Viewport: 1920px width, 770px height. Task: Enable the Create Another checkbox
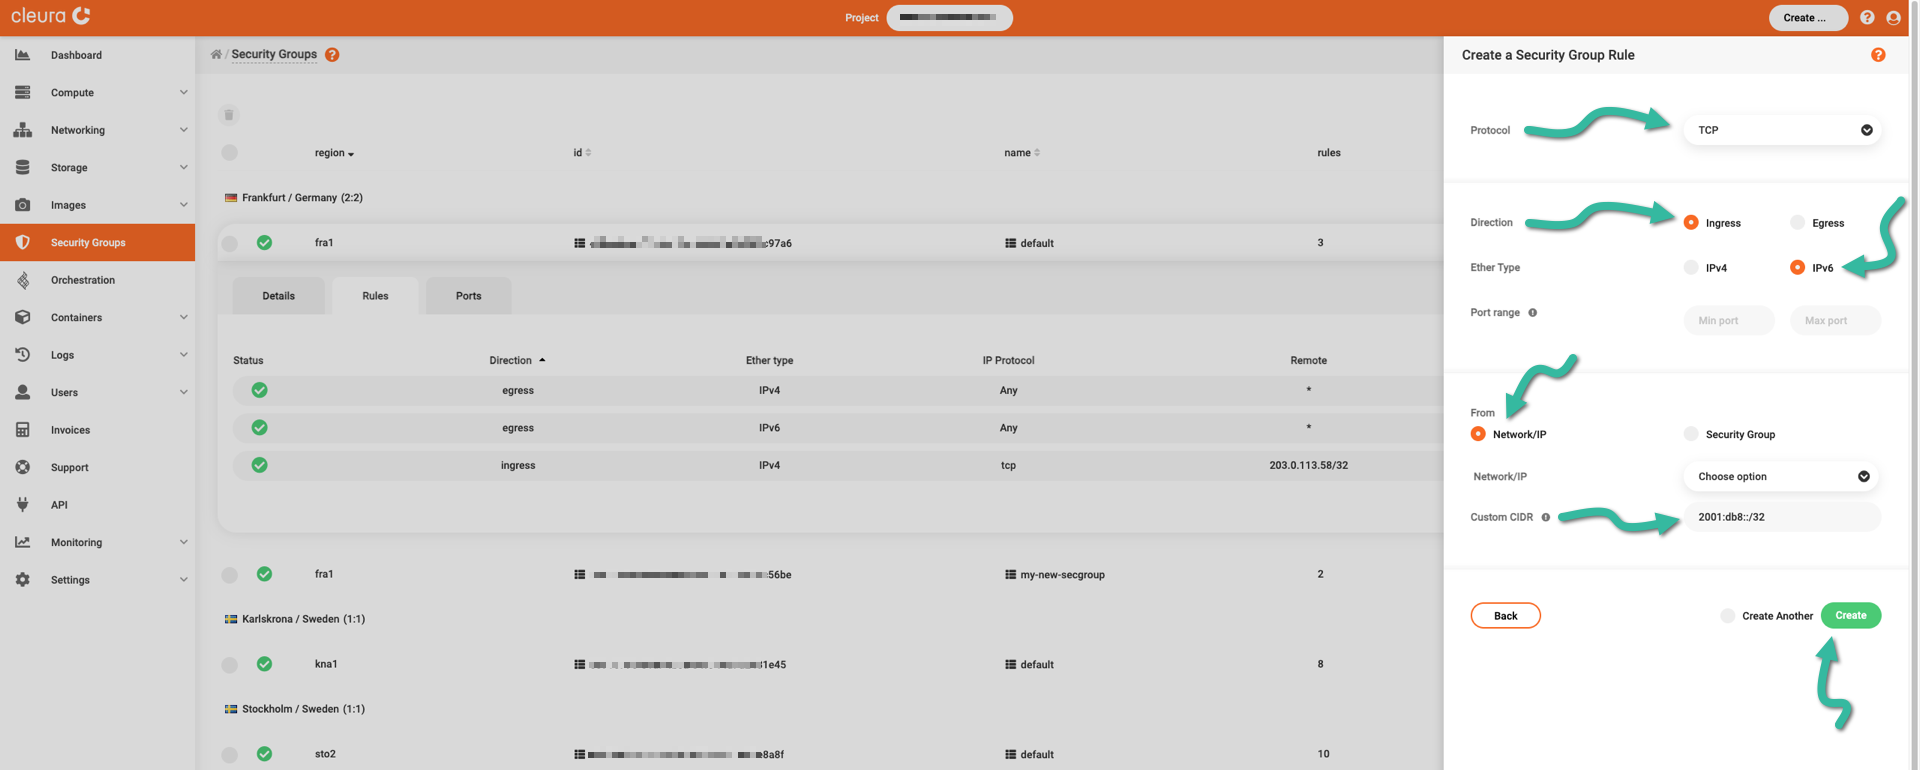click(x=1727, y=616)
